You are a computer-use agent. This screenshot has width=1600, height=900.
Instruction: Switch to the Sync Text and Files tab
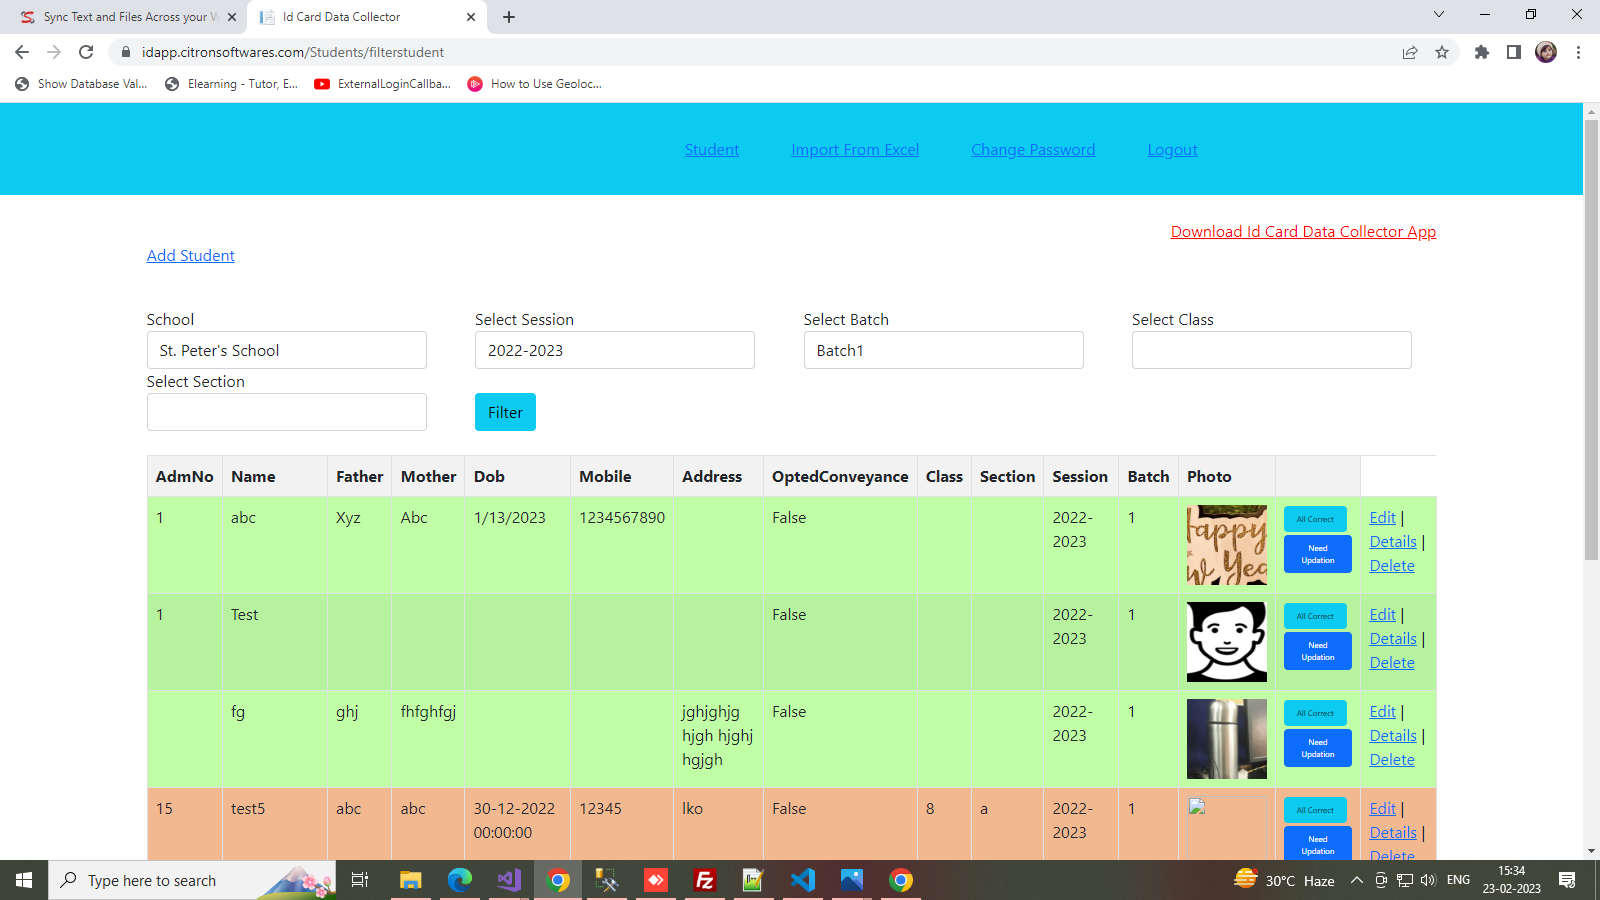coord(125,17)
